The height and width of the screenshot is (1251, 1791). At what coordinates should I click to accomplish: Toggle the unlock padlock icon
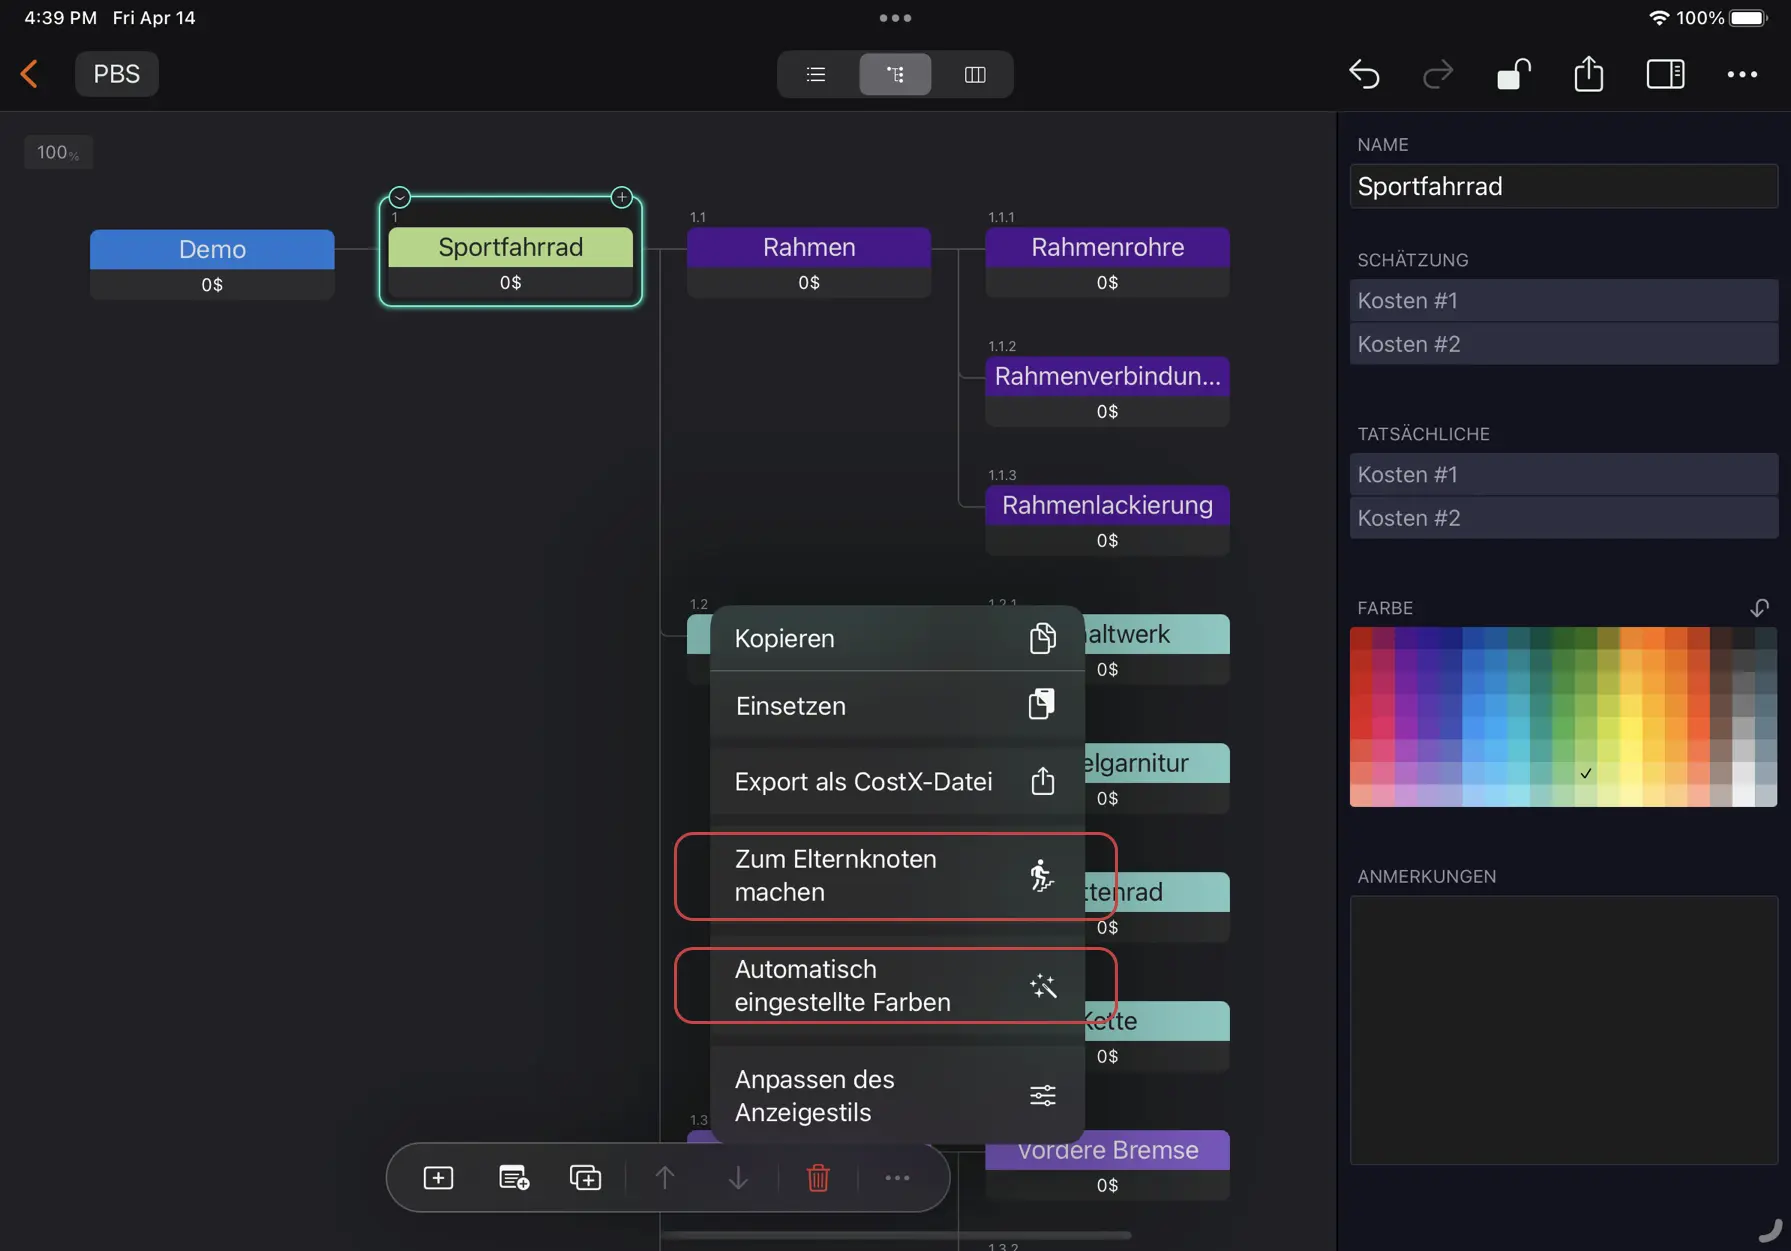(x=1513, y=74)
